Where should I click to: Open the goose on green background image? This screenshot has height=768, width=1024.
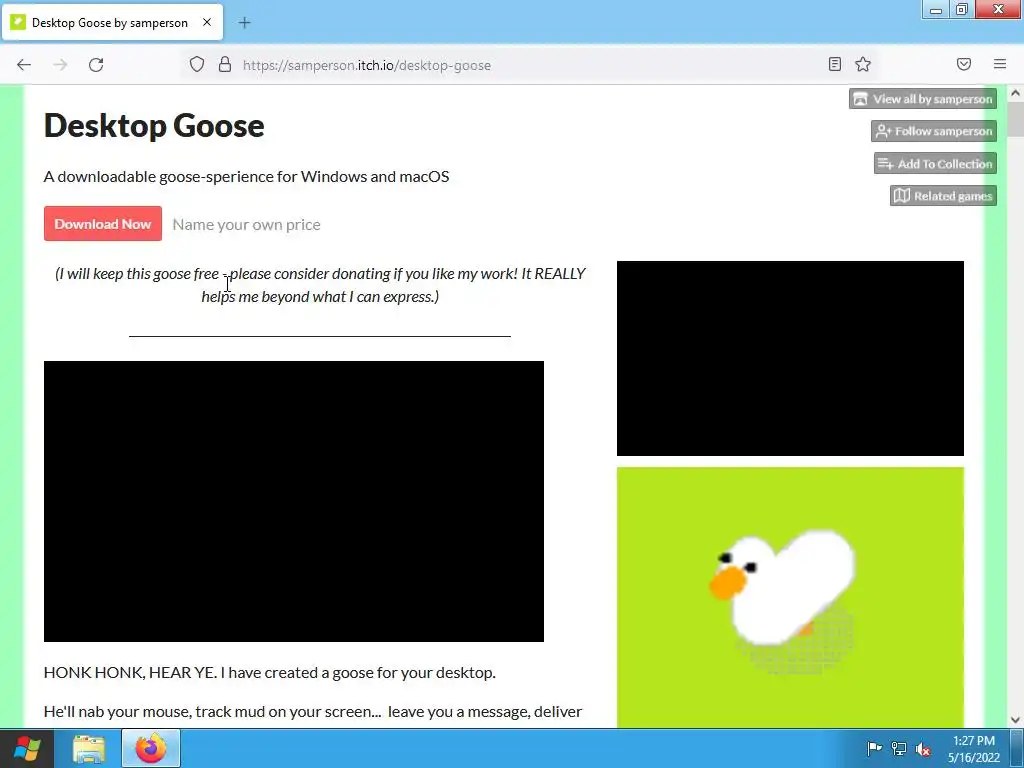[790, 598]
